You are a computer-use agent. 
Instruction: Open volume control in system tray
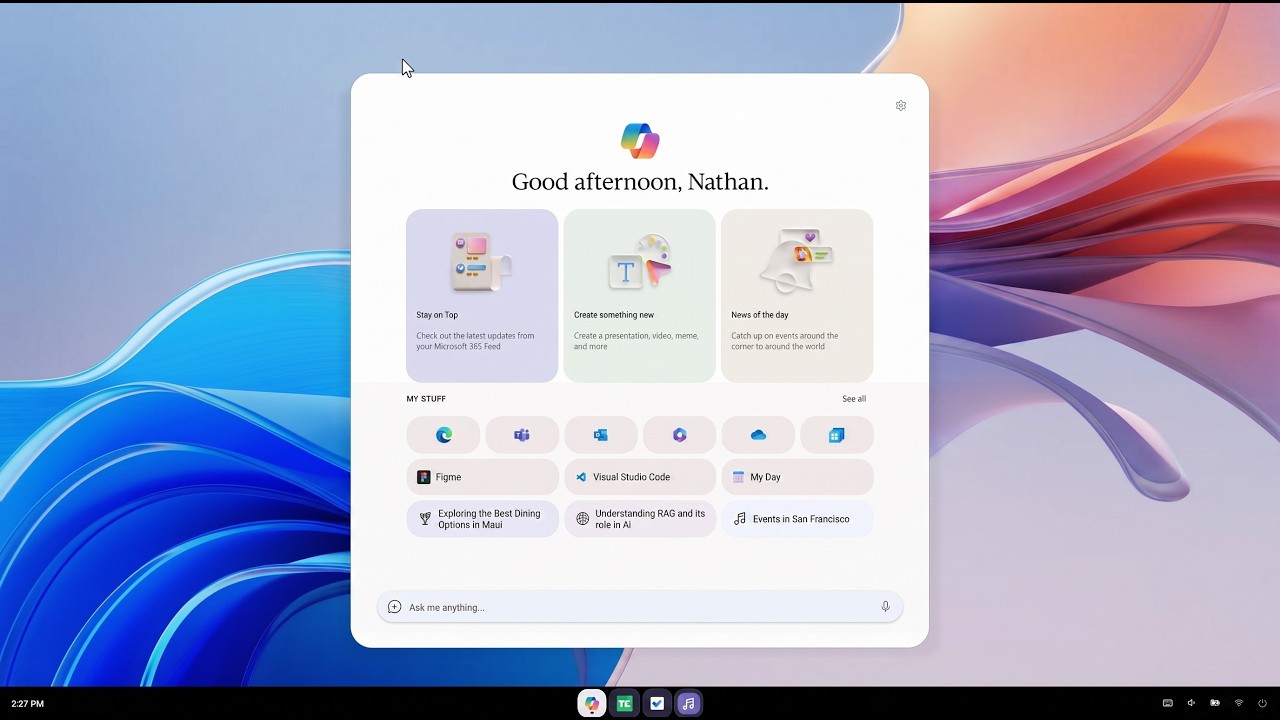[x=1191, y=703]
